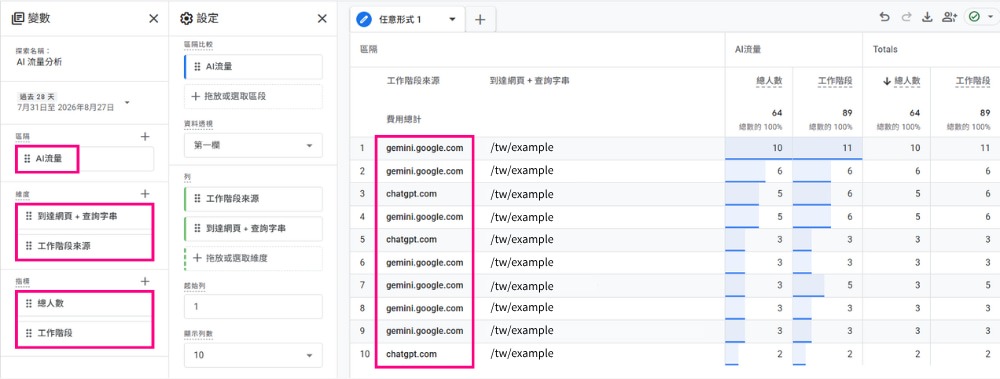Add a new 指標 with plus icon
This screenshot has width=1000, height=379.
(x=145, y=281)
